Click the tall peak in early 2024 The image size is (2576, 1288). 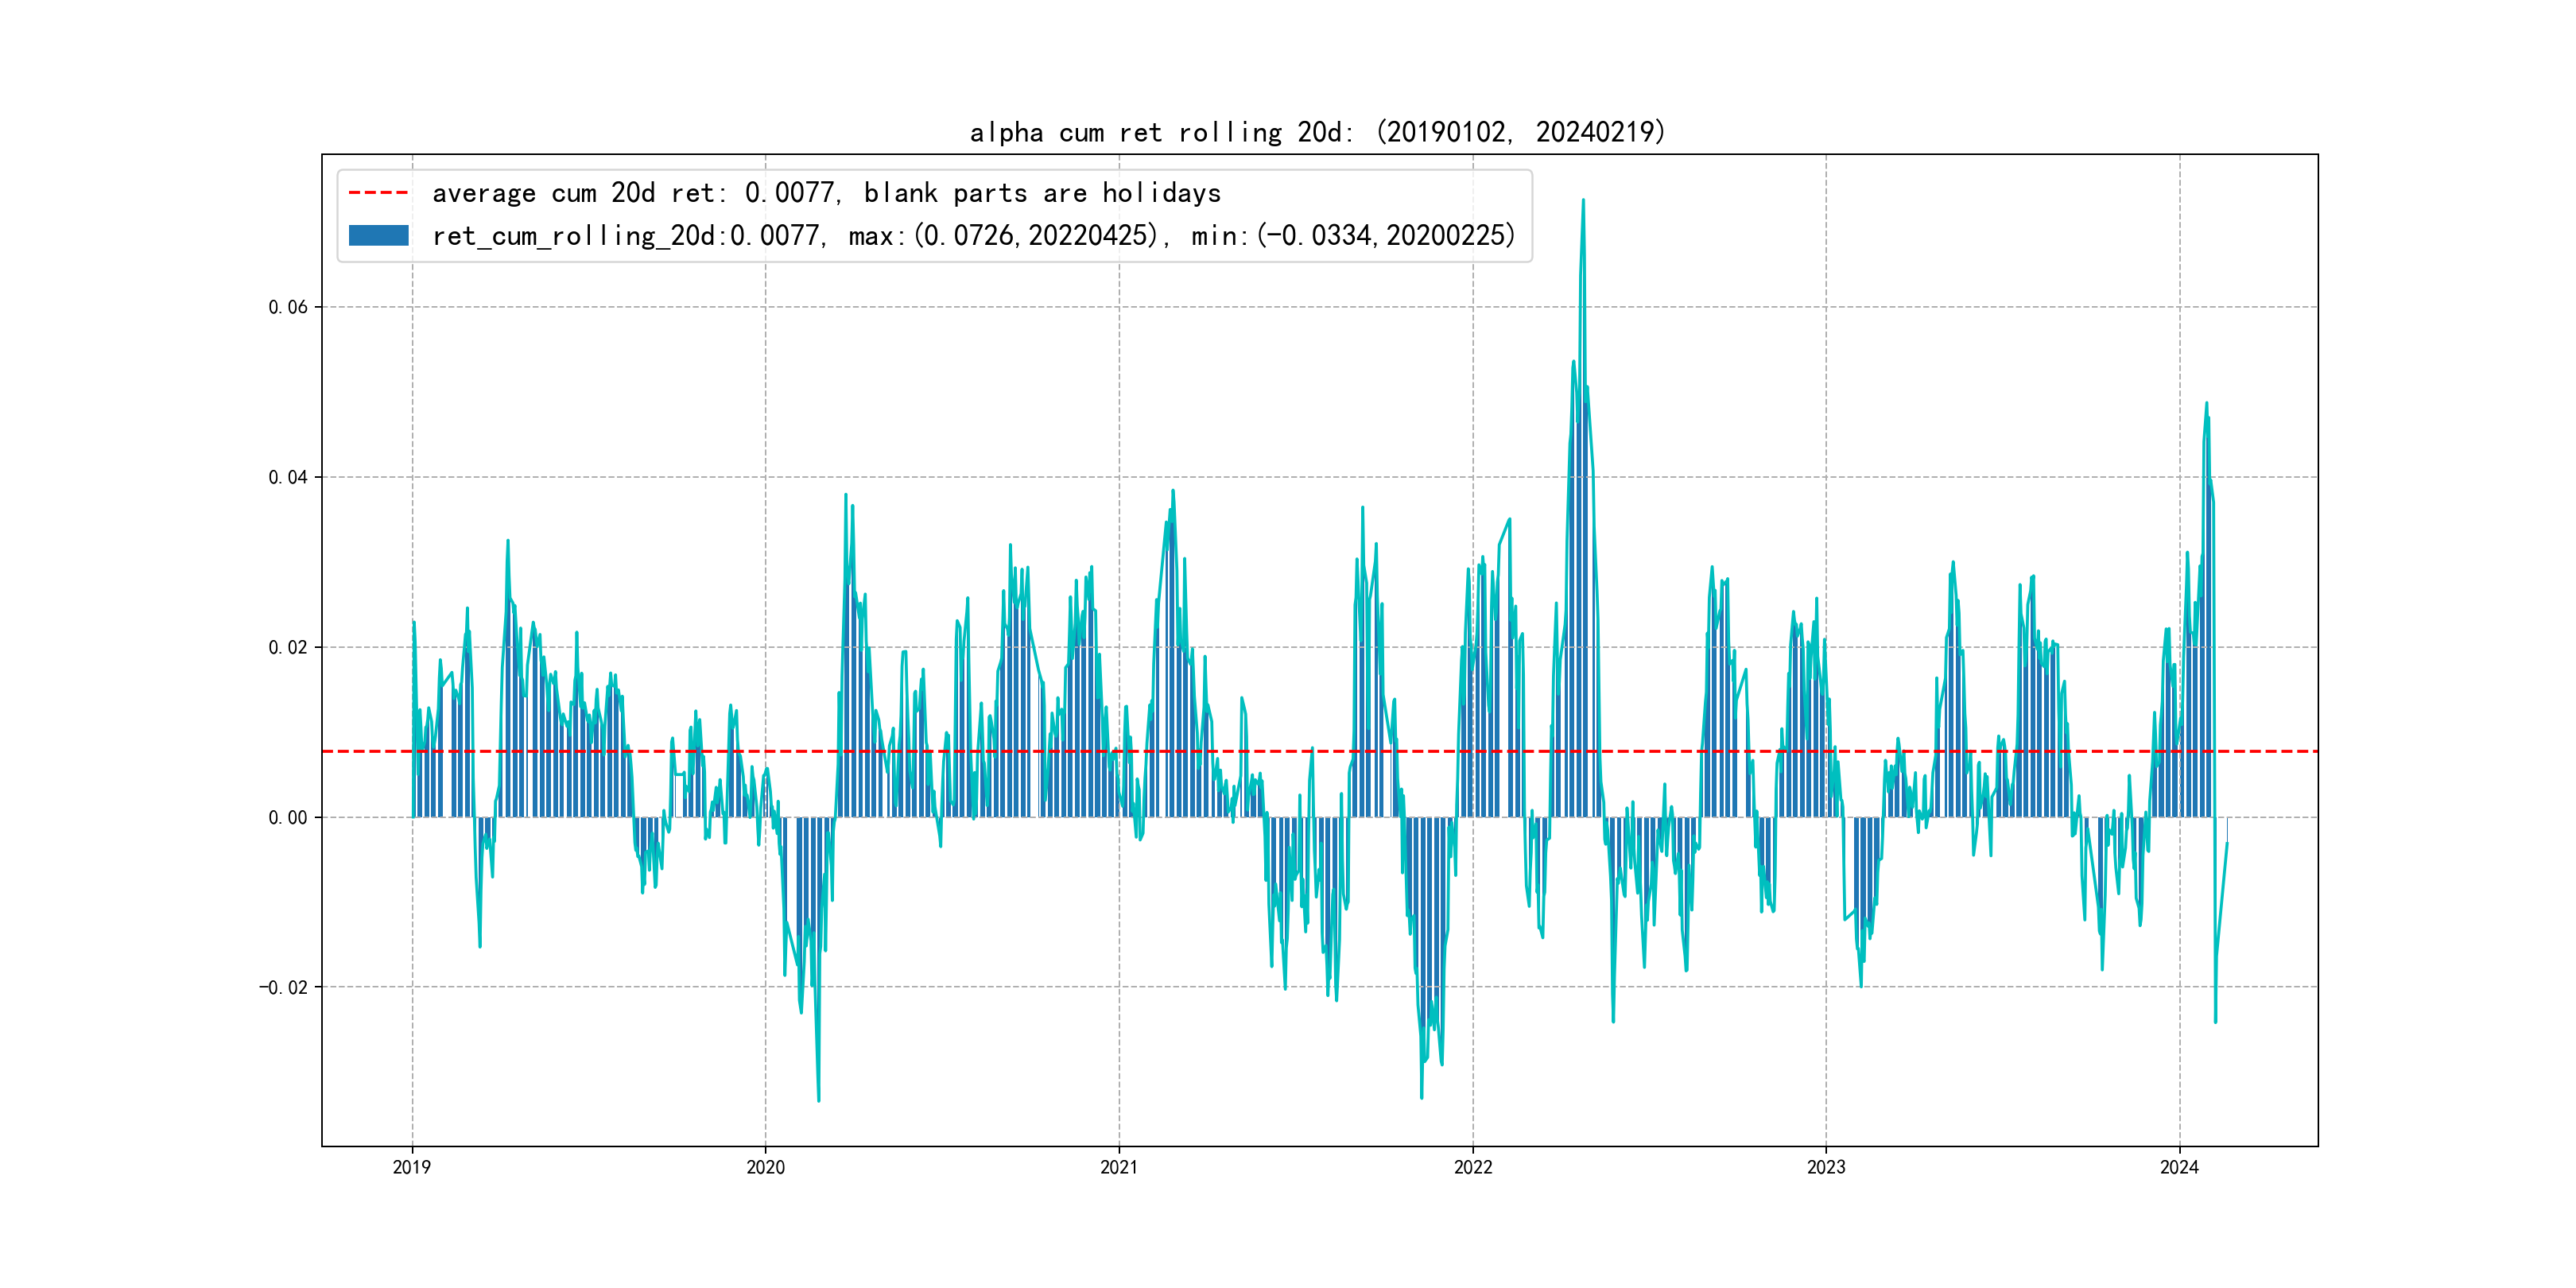2206,404
